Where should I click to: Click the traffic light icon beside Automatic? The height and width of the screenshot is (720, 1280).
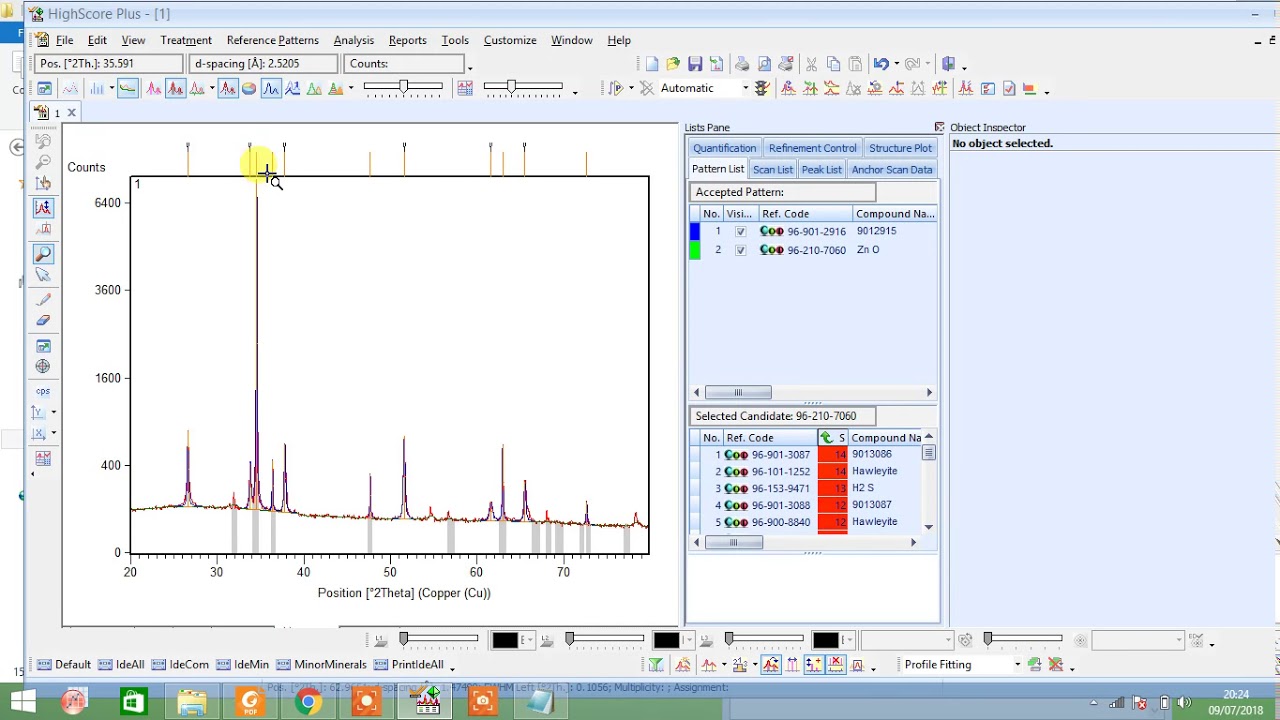[x=762, y=88]
